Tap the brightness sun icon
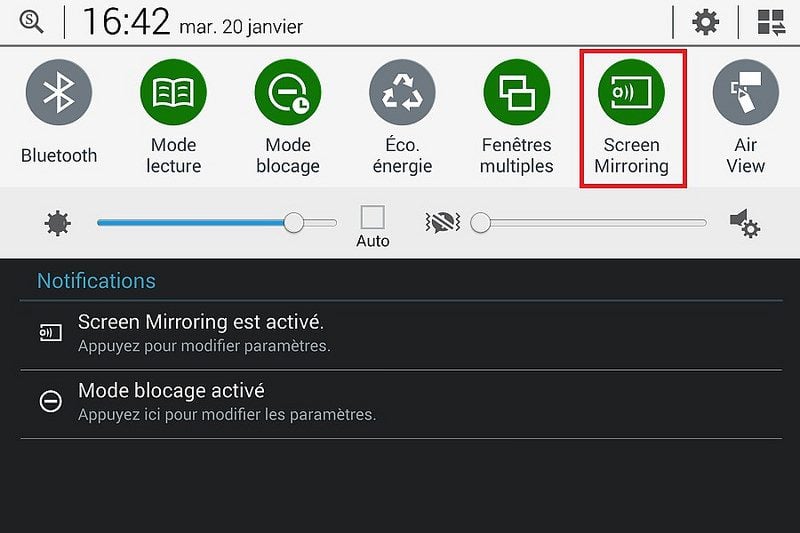Viewport: 800px width, 533px height. pos(58,223)
